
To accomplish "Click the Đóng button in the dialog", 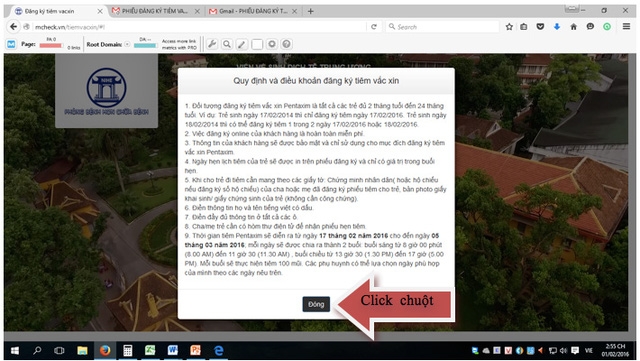I will click(316, 304).
